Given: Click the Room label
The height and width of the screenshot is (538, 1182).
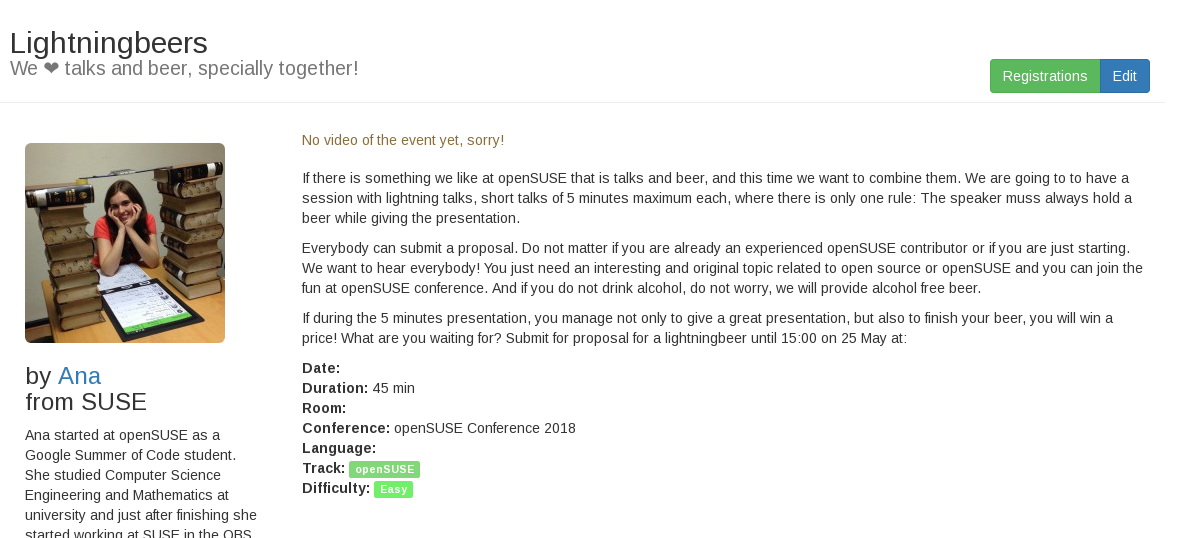Looking at the screenshot, I should [324, 408].
